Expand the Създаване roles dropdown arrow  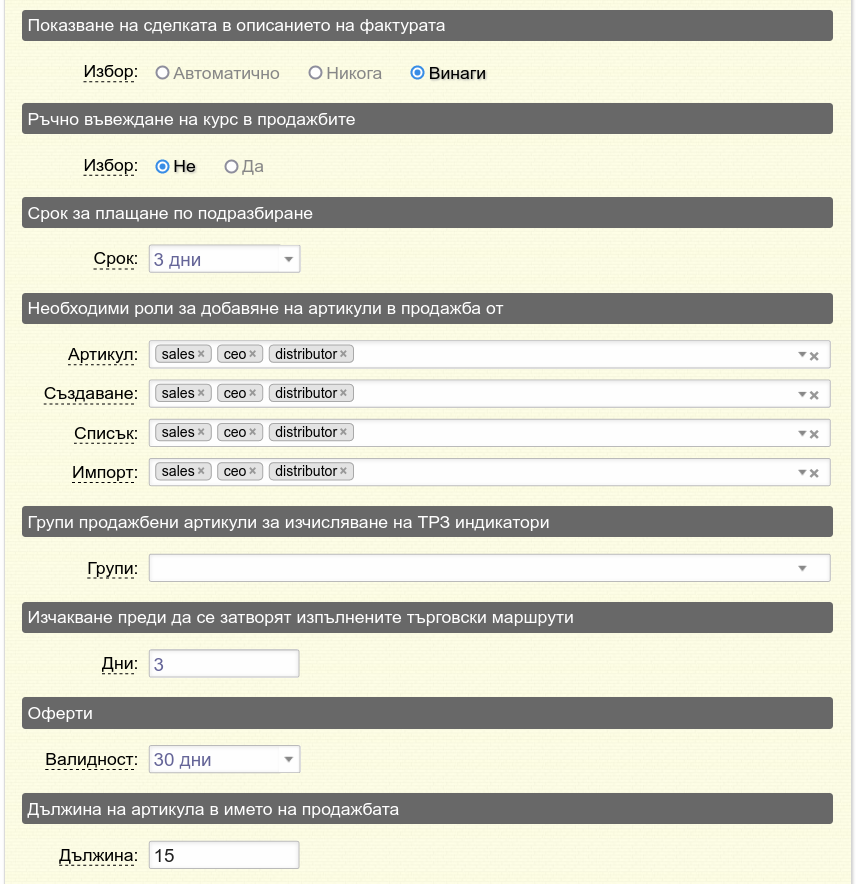[x=802, y=394]
